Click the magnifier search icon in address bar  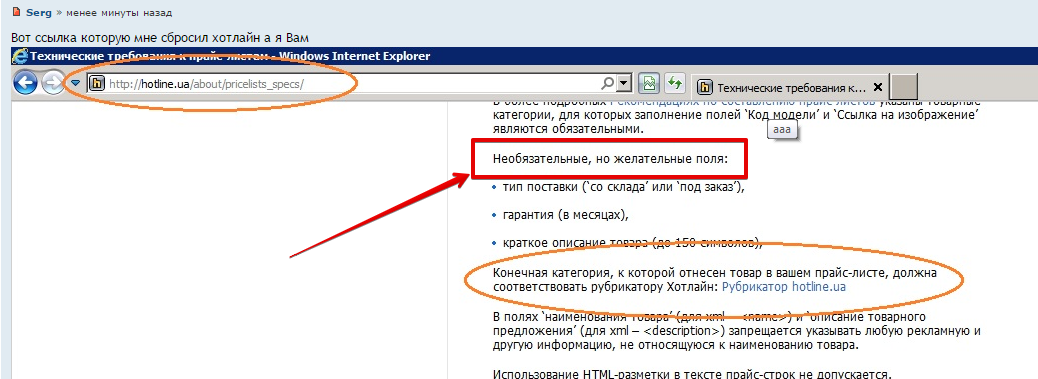point(606,84)
